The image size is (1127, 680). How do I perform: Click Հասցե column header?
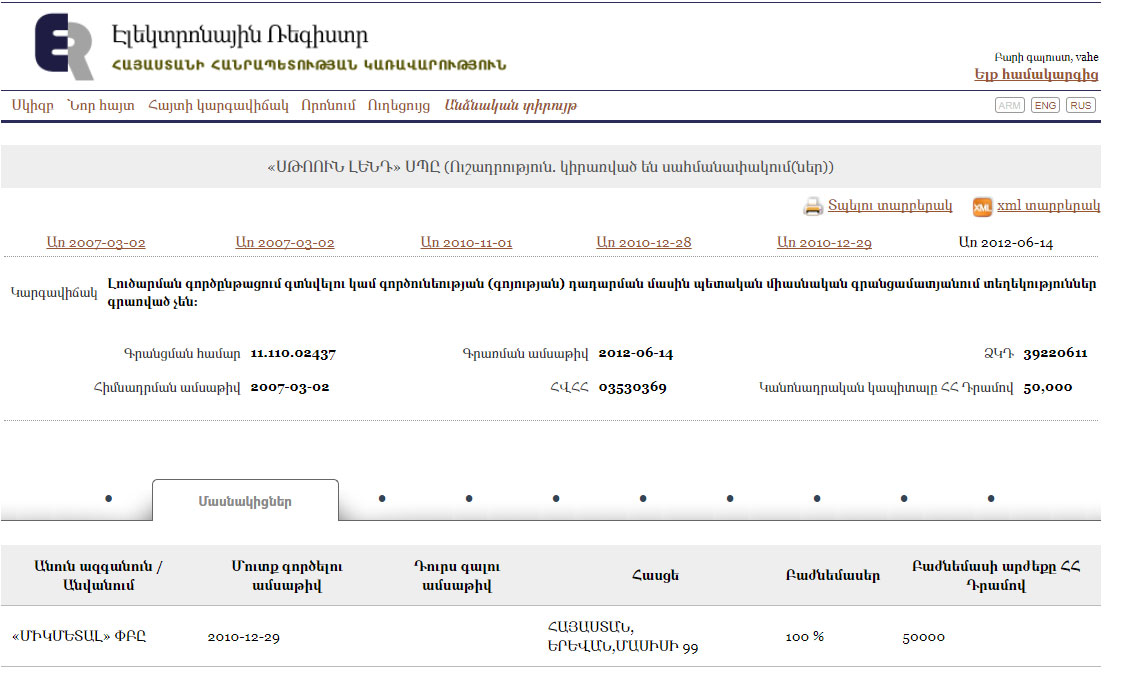click(x=656, y=575)
